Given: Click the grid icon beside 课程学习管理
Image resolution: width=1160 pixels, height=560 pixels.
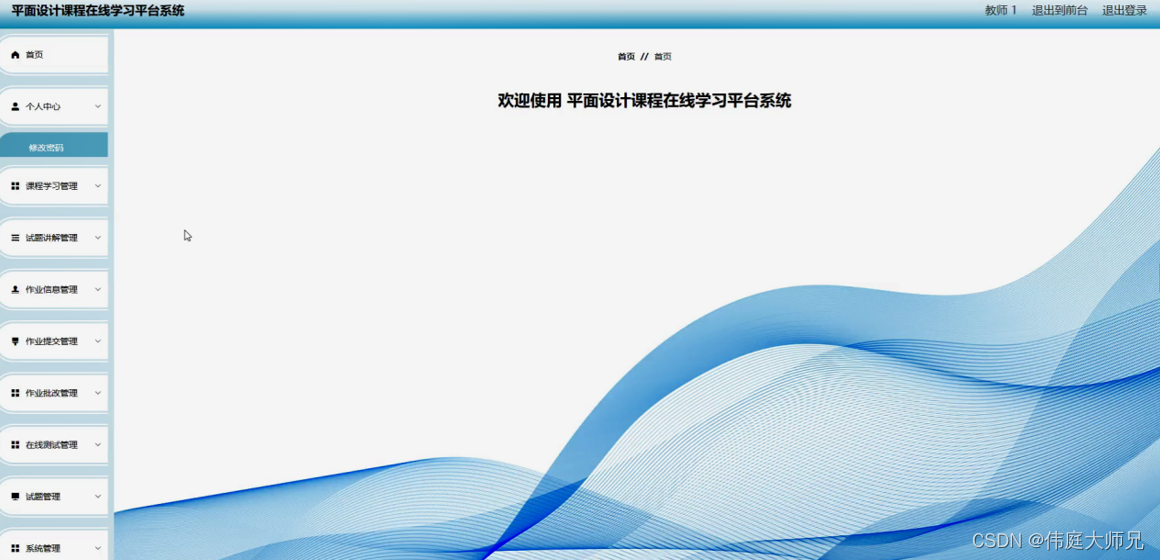Looking at the screenshot, I should (15, 186).
